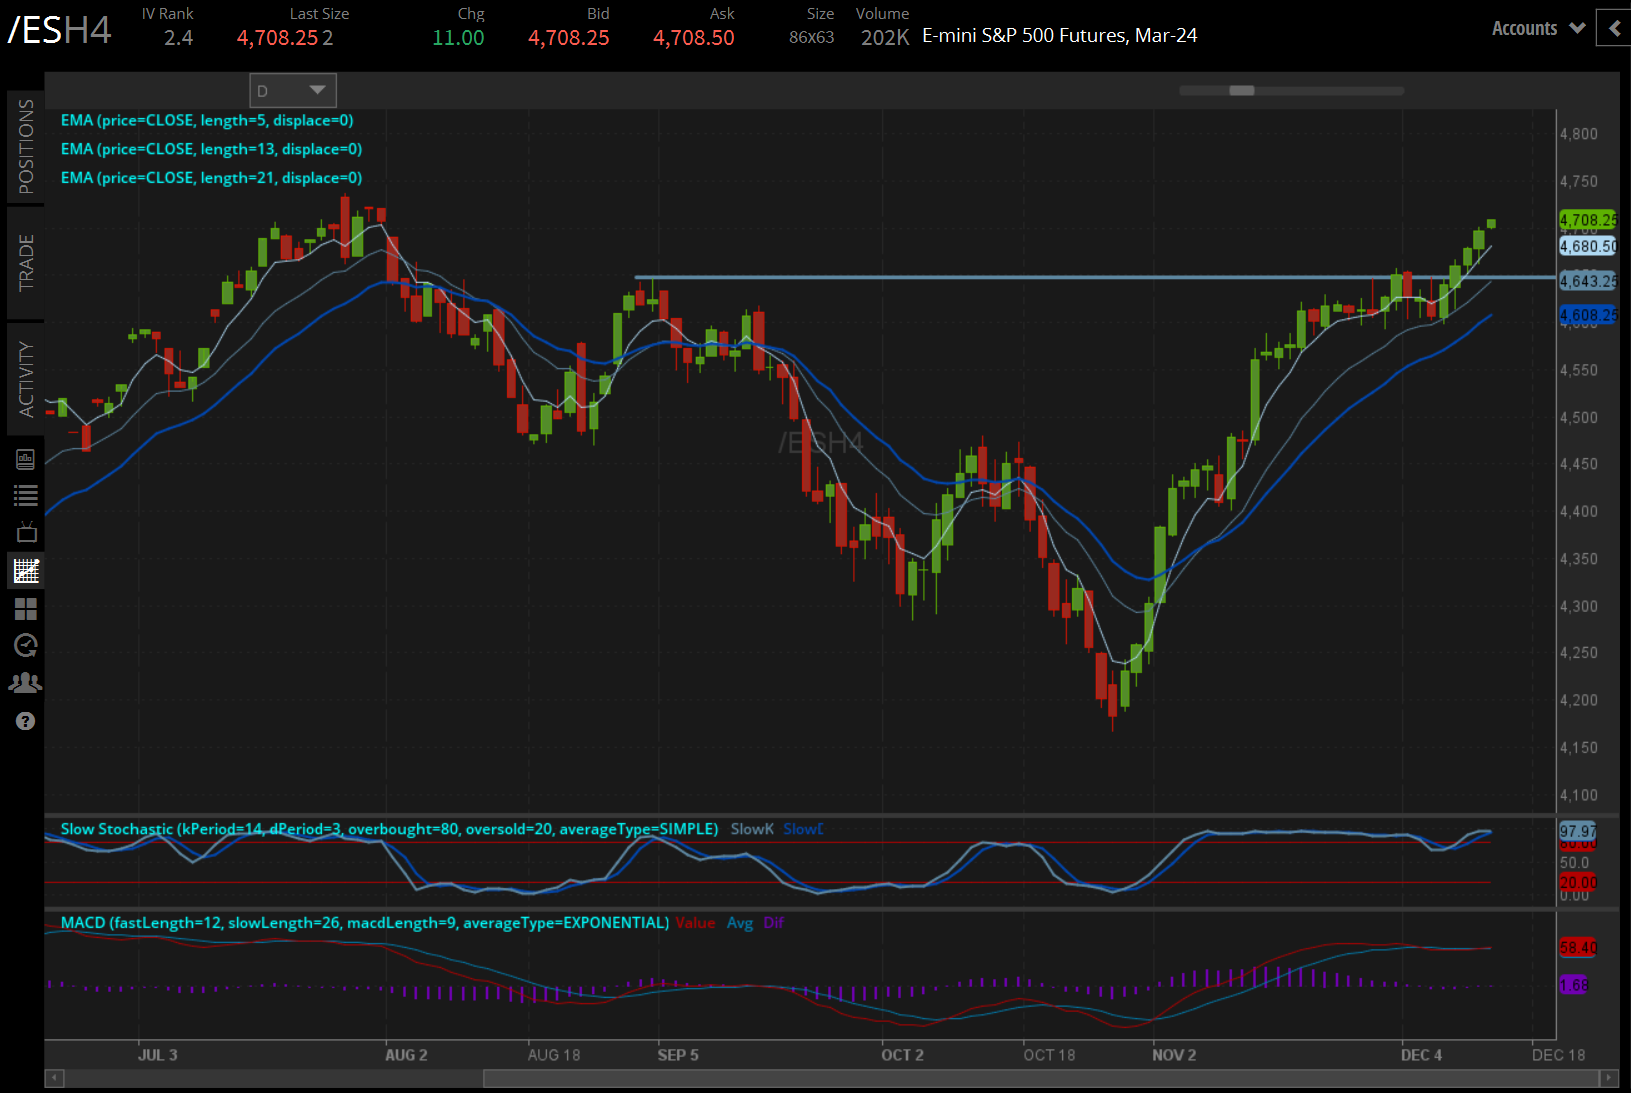Click the bottom horizontal scrollbar thumb

[x=1041, y=1078]
